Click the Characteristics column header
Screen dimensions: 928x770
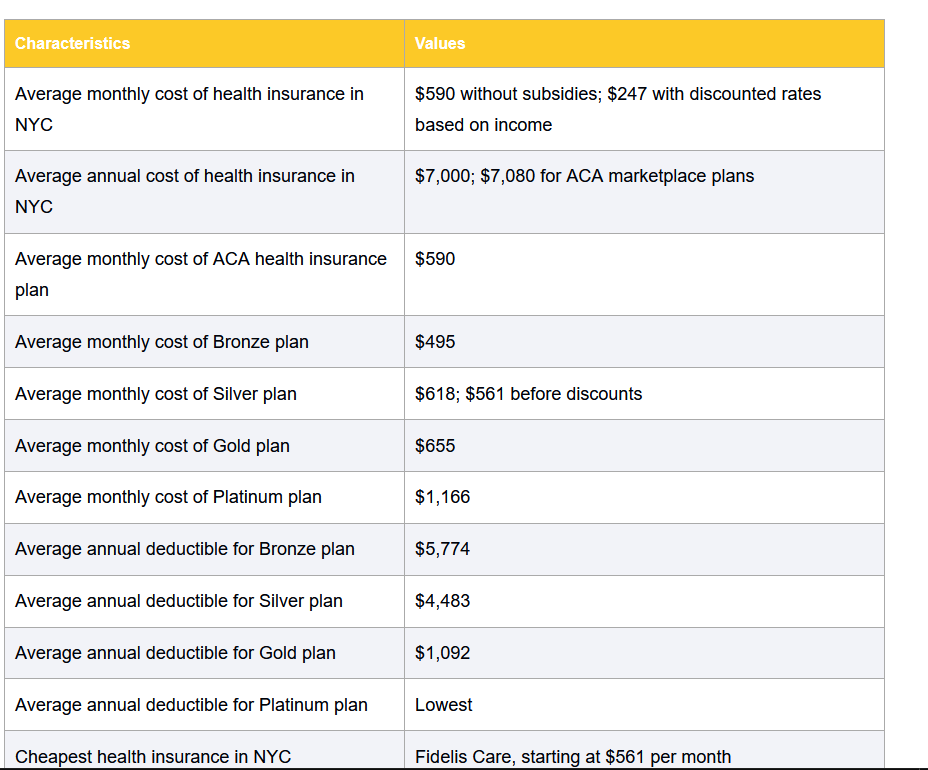click(72, 43)
